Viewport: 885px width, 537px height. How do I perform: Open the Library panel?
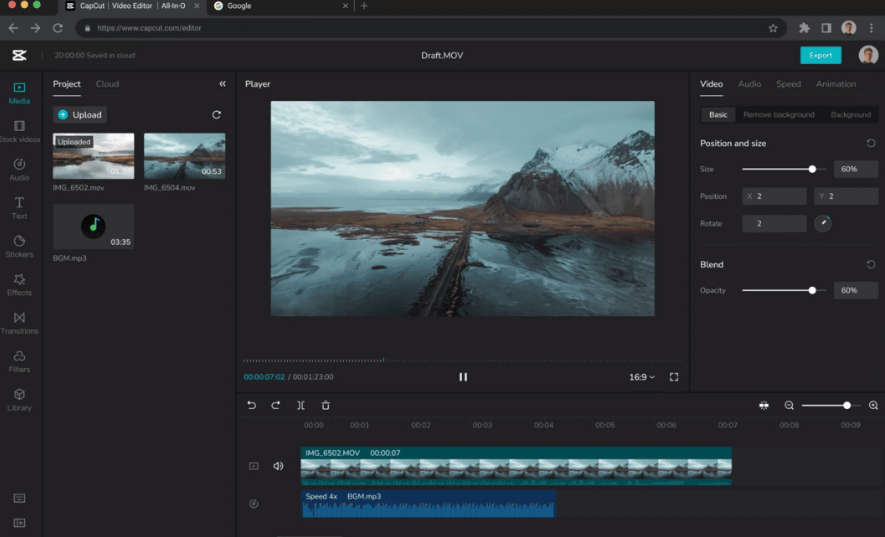[19, 400]
